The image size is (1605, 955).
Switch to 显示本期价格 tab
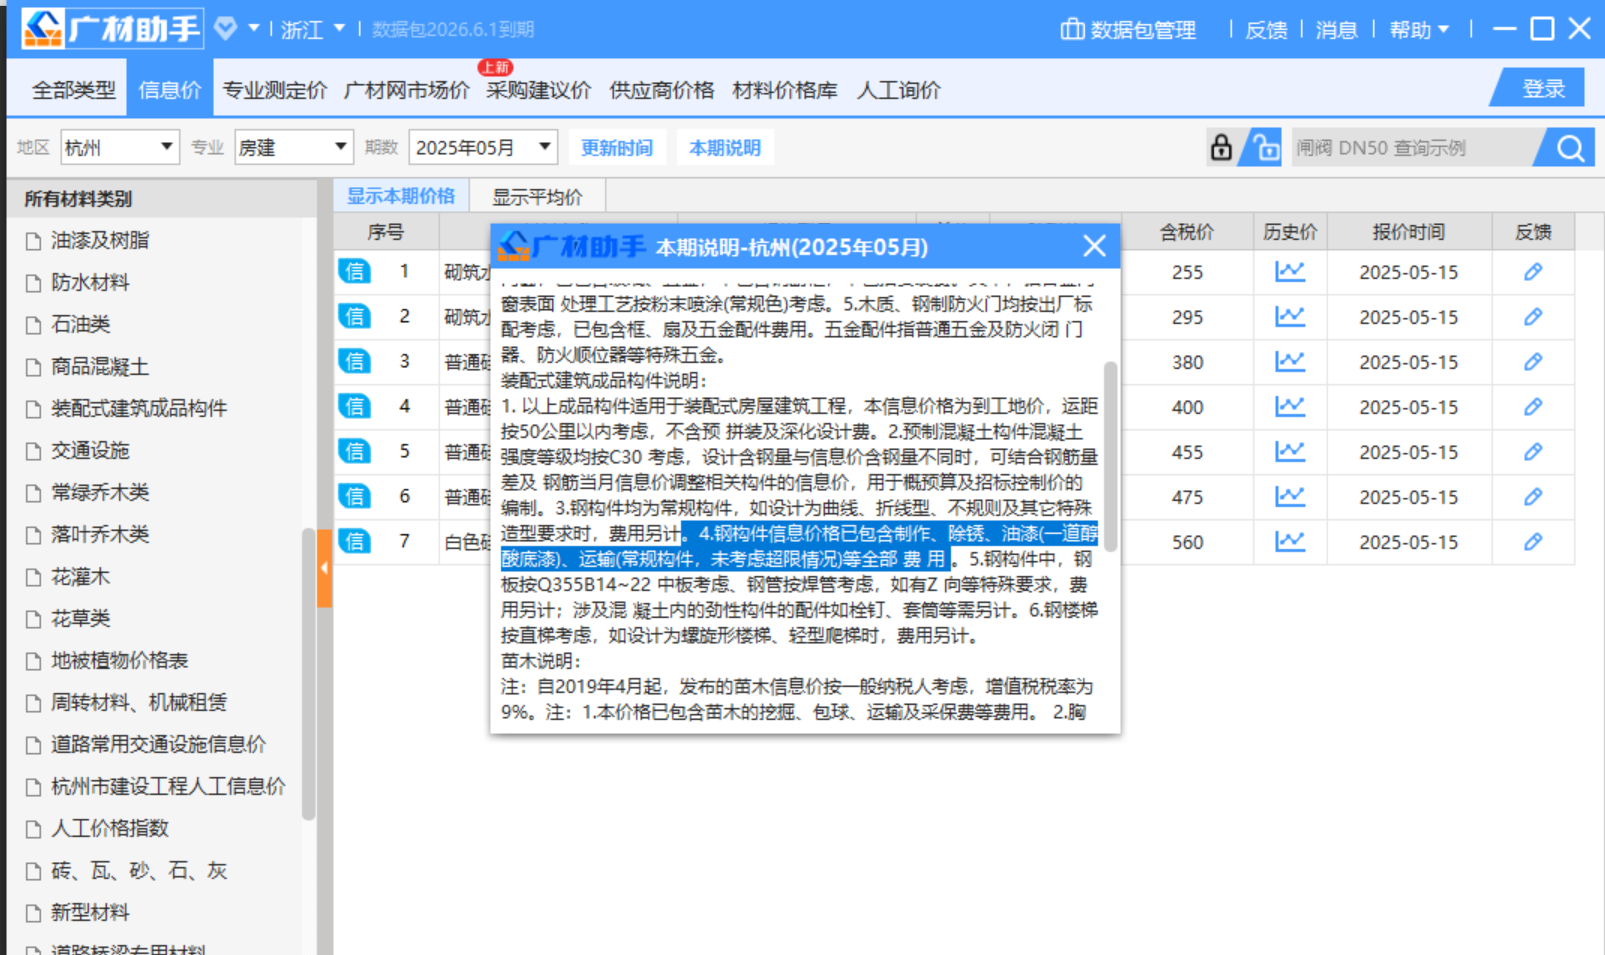pos(401,196)
